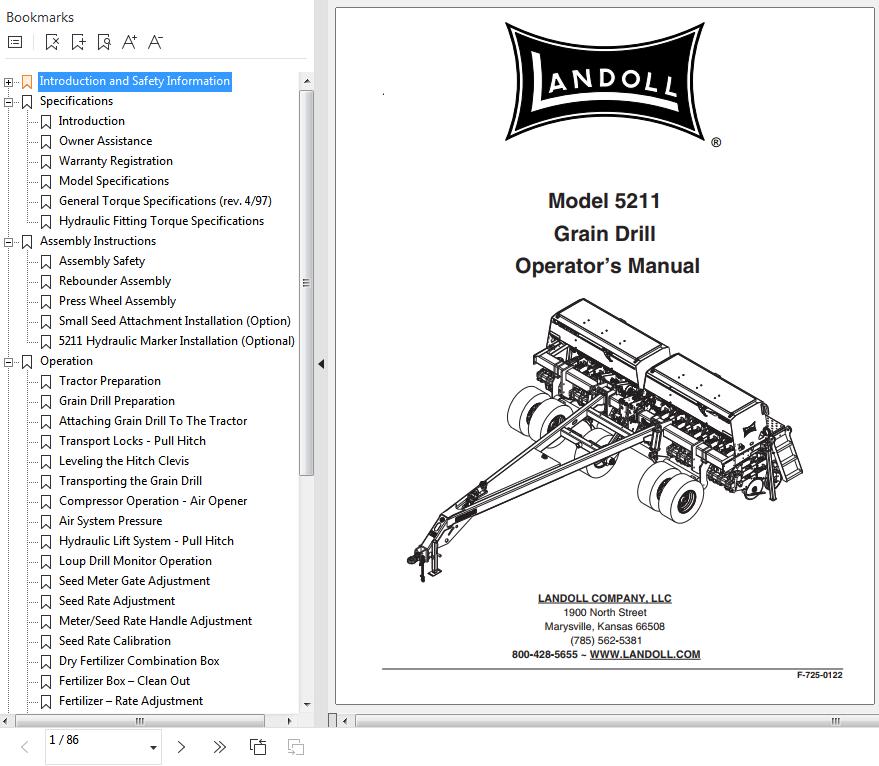Open 5211 Hydraulic Marker Installation (Optional)
Image resolution: width=879 pixels, height=766 pixels.
[177, 342]
